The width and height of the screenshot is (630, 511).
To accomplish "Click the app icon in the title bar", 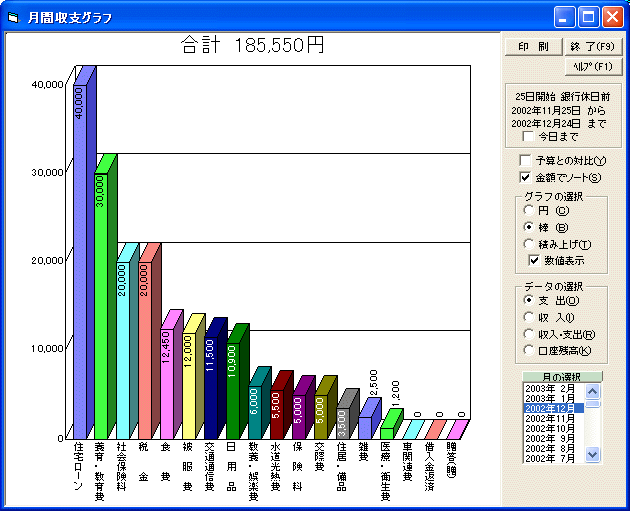I will coord(13,17).
